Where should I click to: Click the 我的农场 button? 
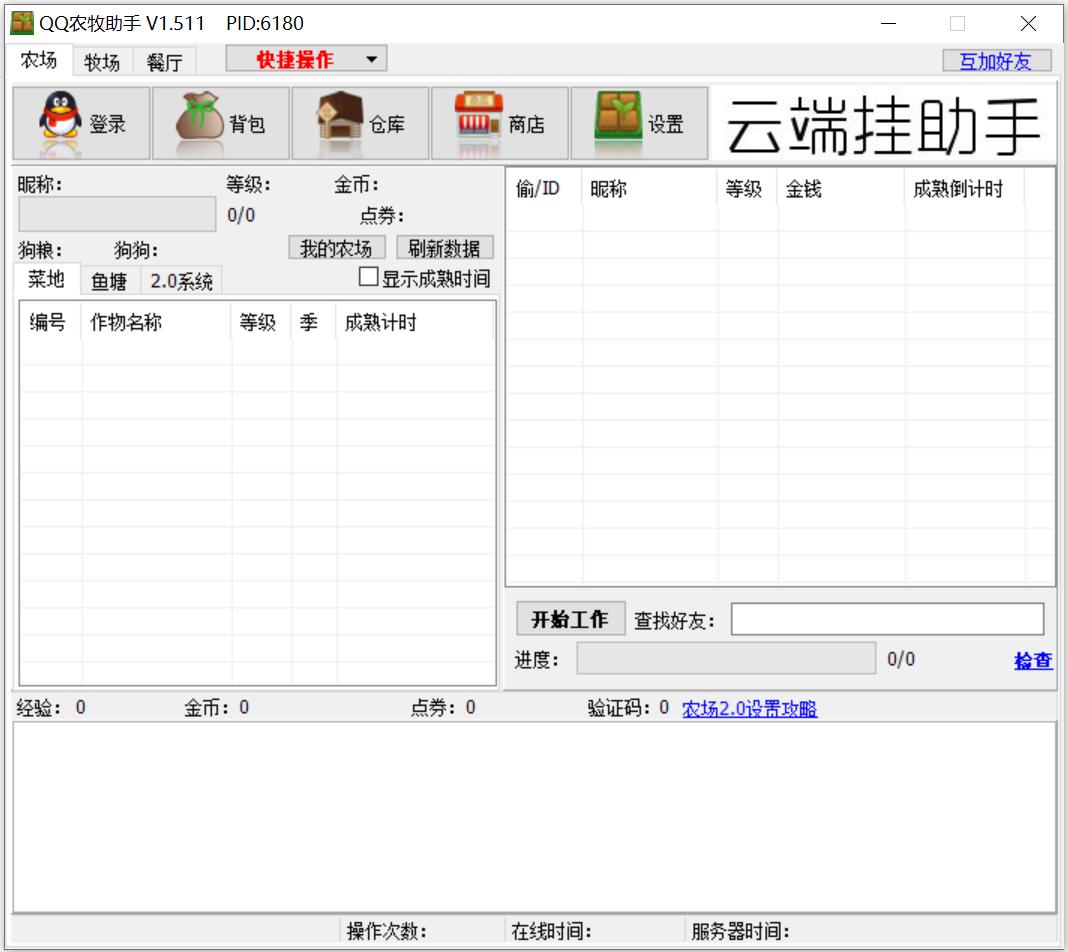pyautogui.click(x=336, y=248)
